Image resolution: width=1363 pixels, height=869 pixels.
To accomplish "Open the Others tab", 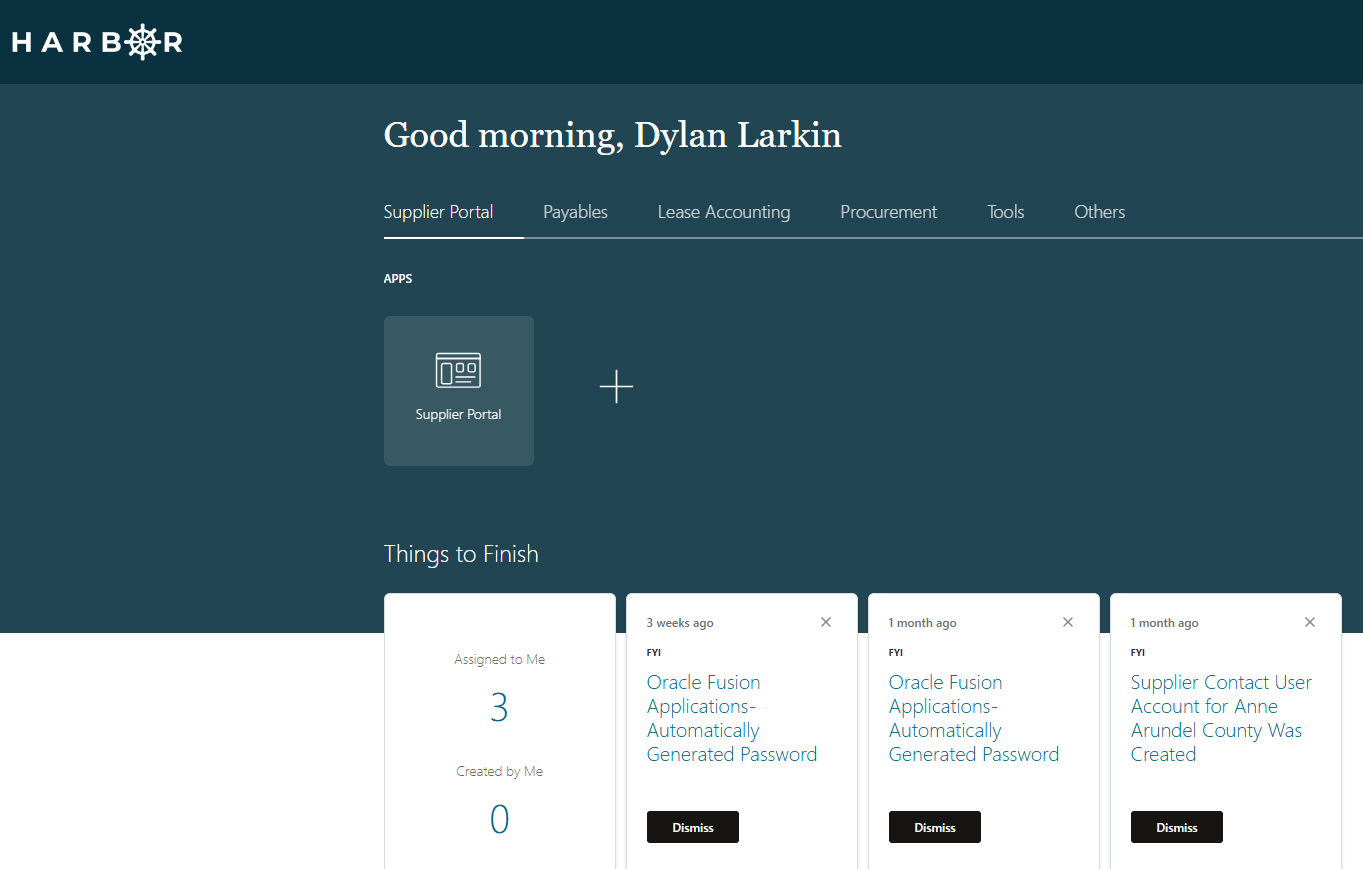I will (x=1100, y=212).
